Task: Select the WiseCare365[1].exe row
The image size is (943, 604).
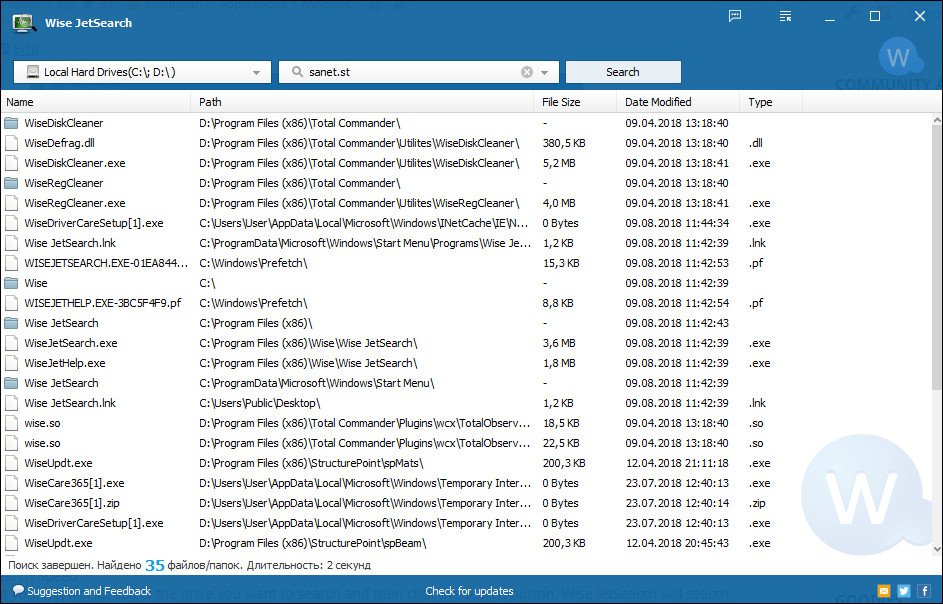Action: click(466, 483)
